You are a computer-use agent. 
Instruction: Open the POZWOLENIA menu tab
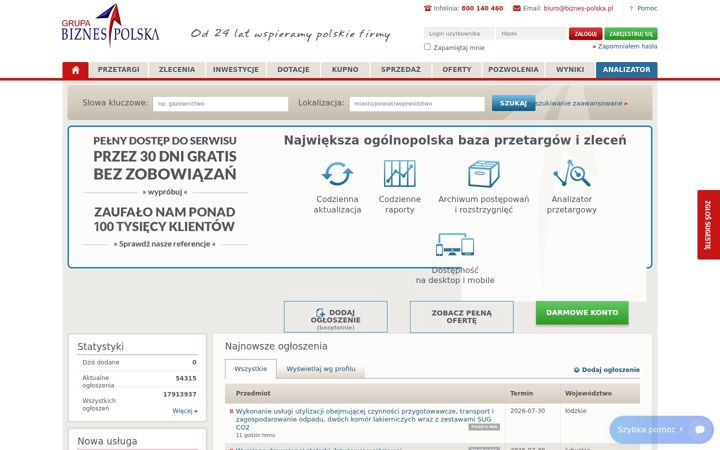[x=513, y=70]
